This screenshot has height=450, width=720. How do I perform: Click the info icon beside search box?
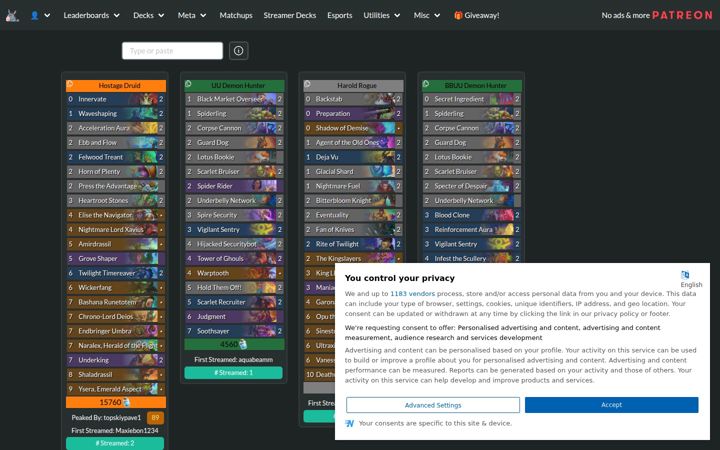point(238,51)
